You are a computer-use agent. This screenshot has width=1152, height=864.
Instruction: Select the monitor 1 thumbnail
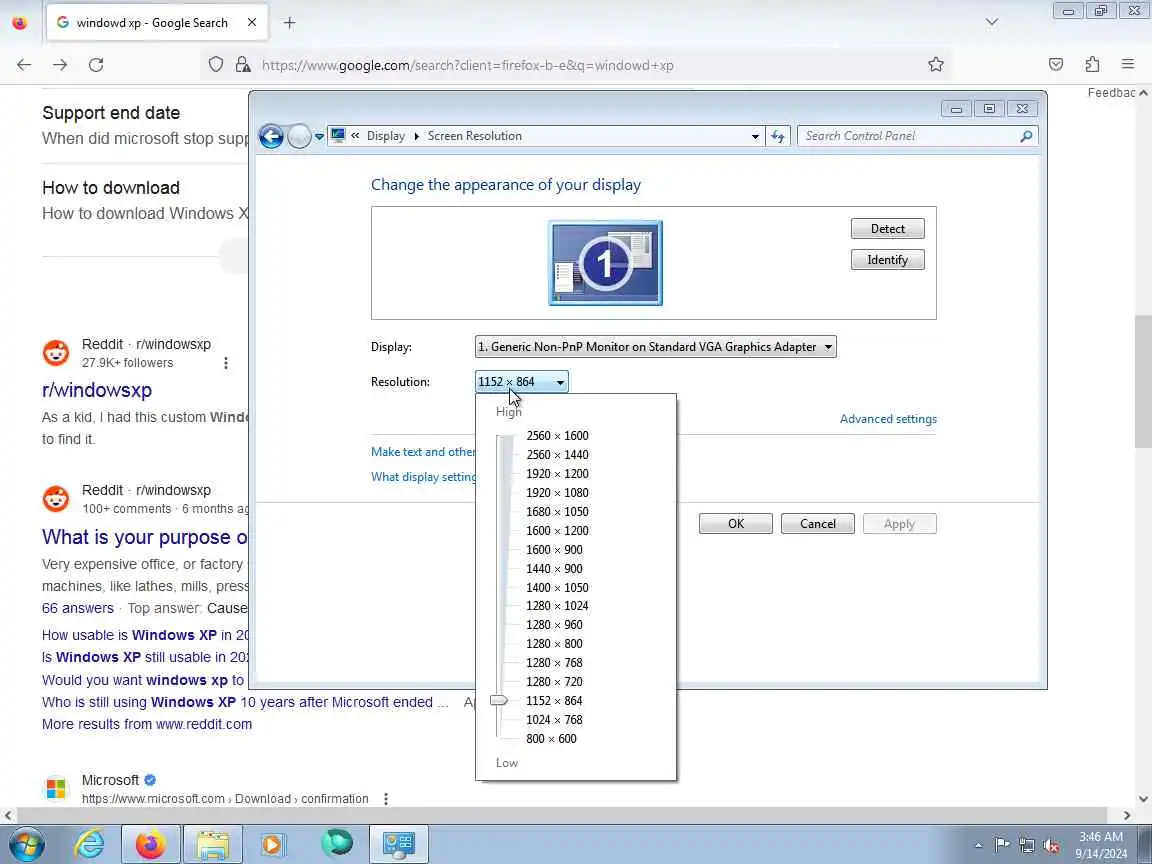pyautogui.click(x=605, y=262)
